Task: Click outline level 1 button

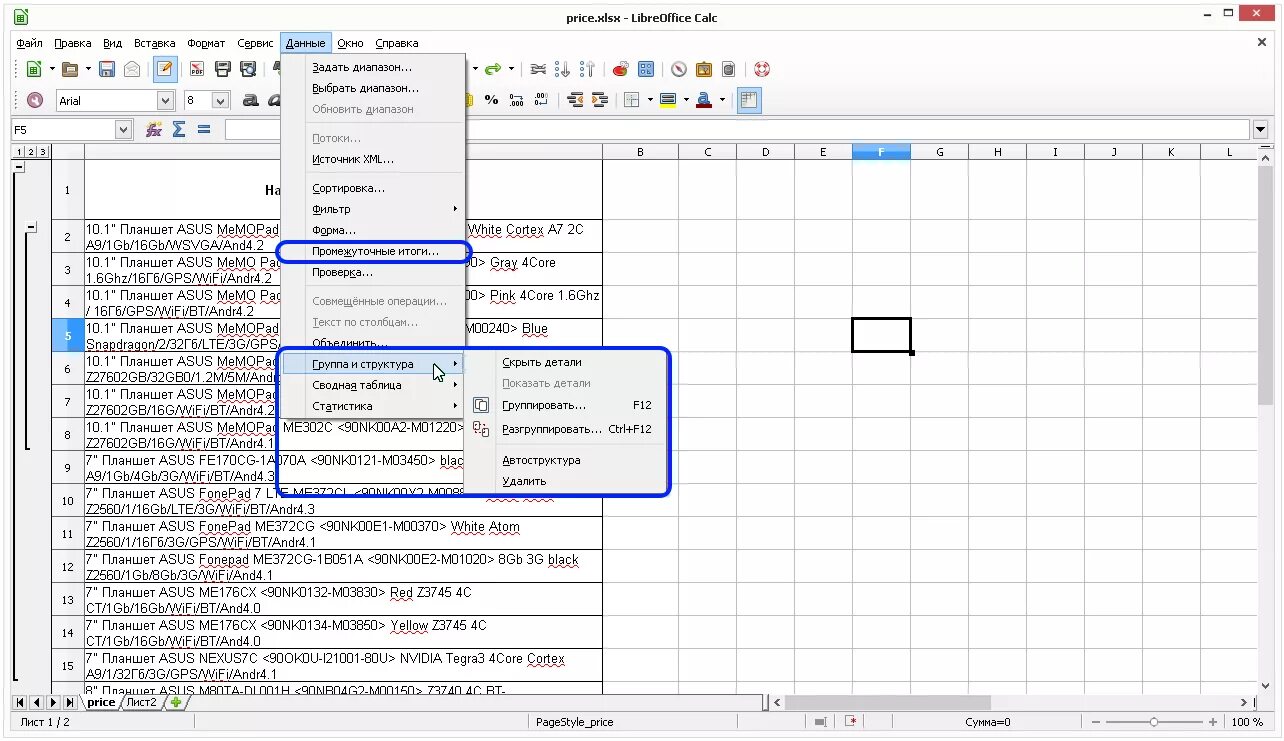Action: coord(18,152)
